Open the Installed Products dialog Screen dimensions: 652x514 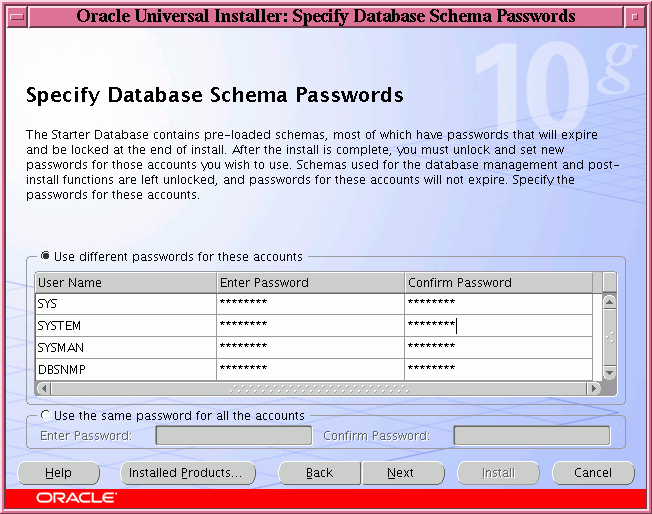click(186, 473)
